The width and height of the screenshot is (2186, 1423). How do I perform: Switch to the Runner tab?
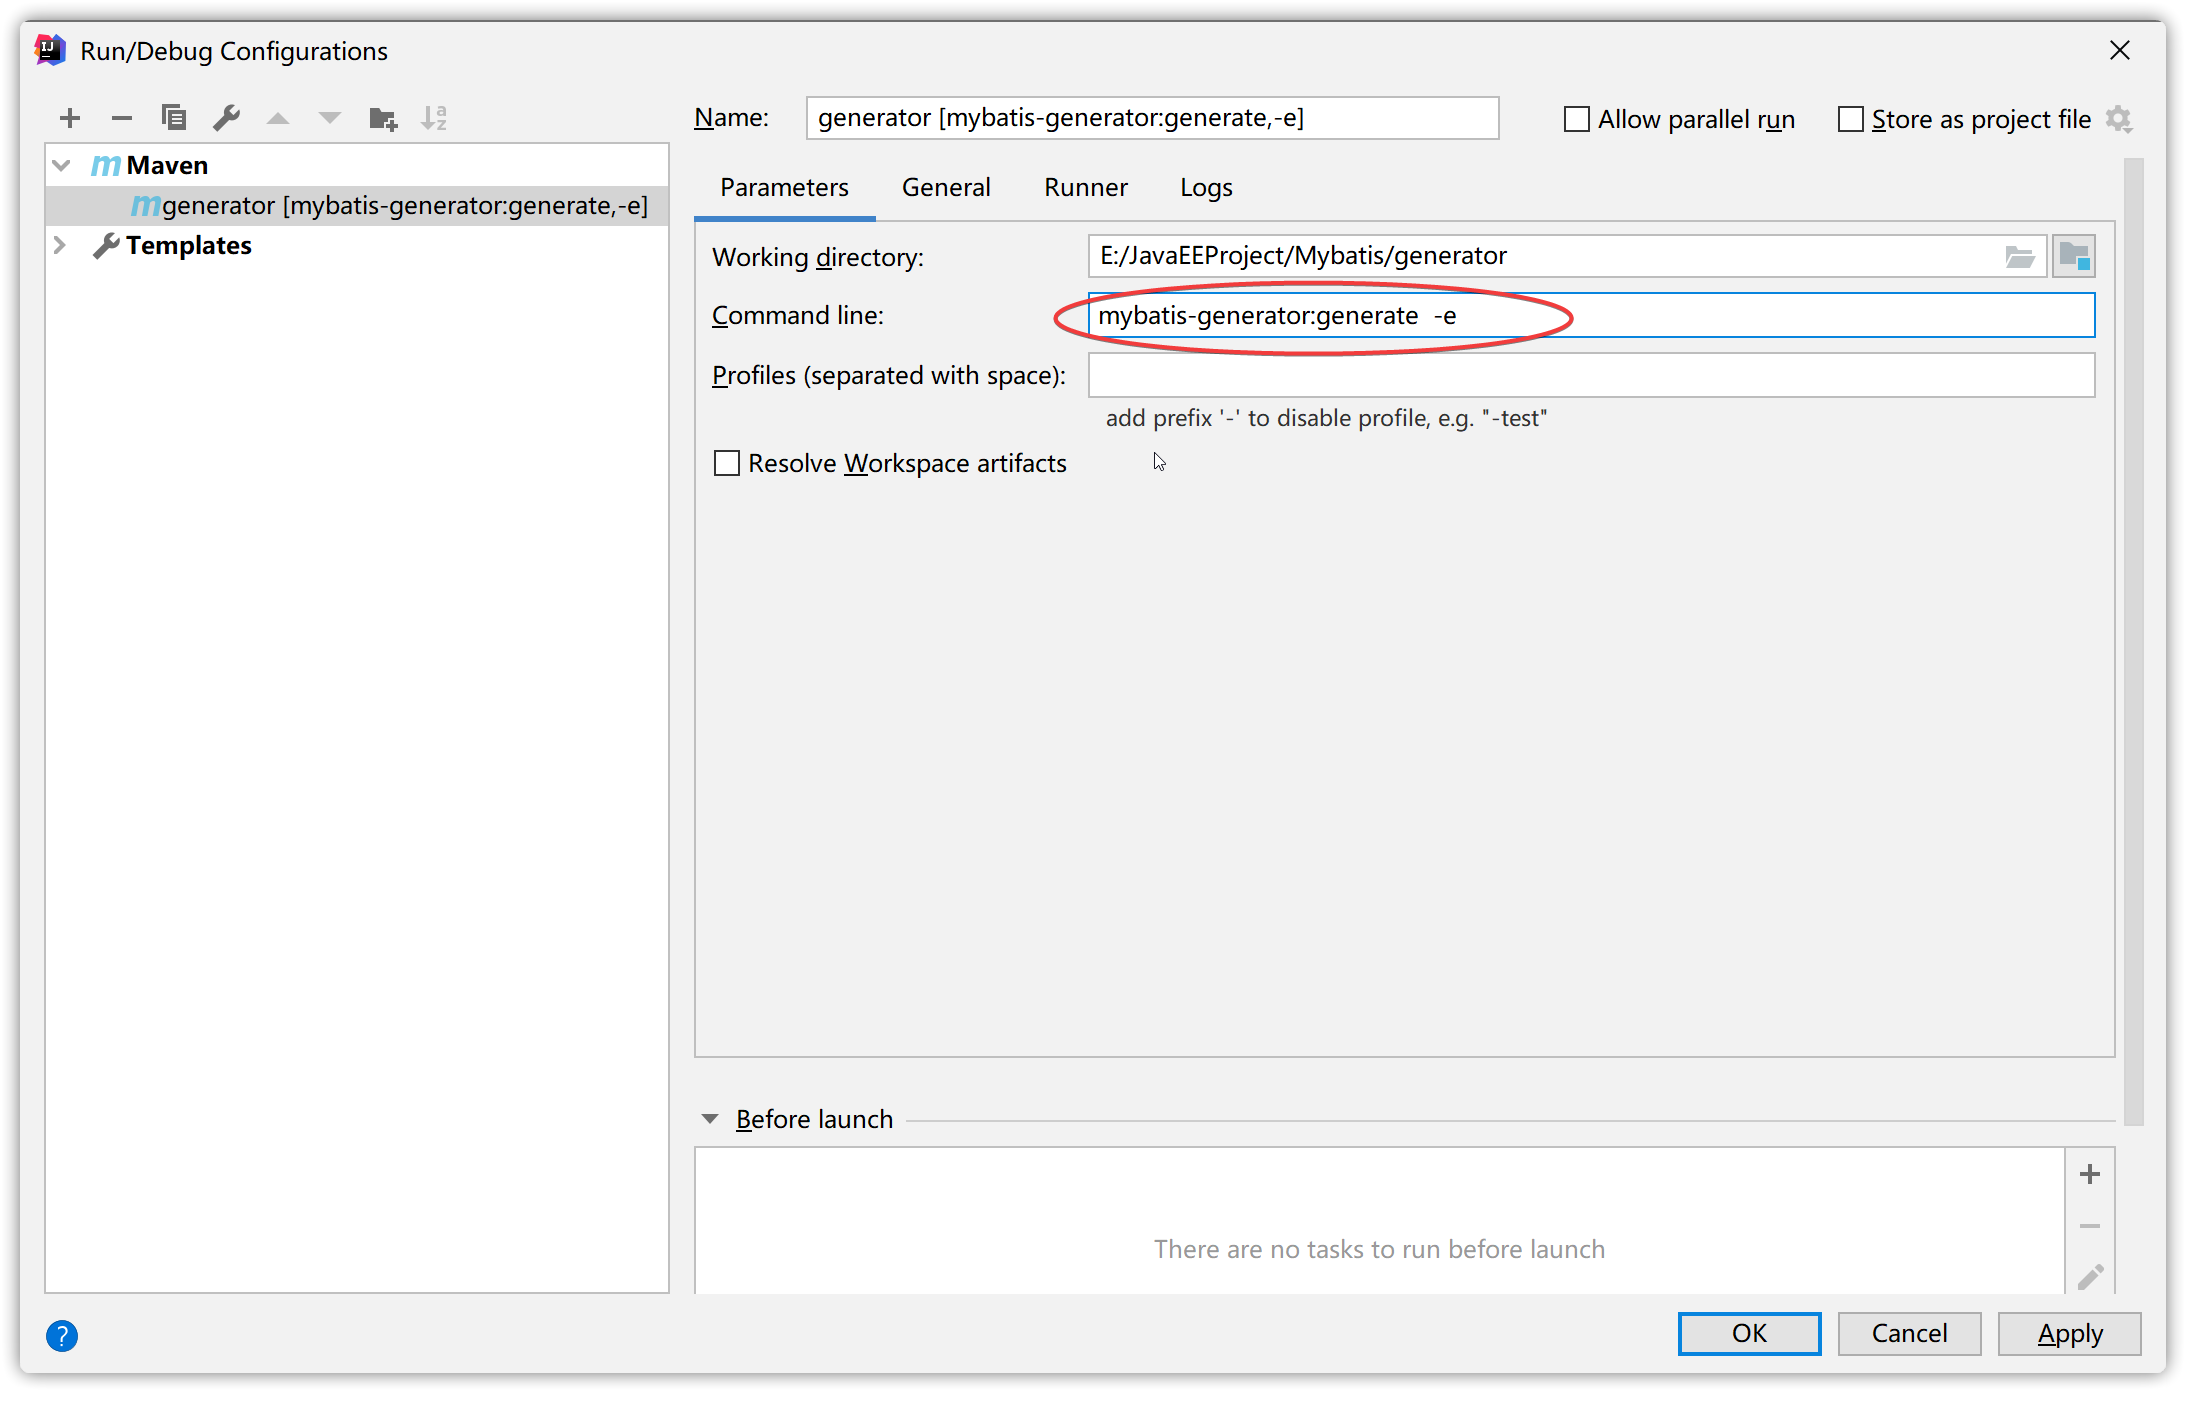pyautogui.click(x=1085, y=188)
